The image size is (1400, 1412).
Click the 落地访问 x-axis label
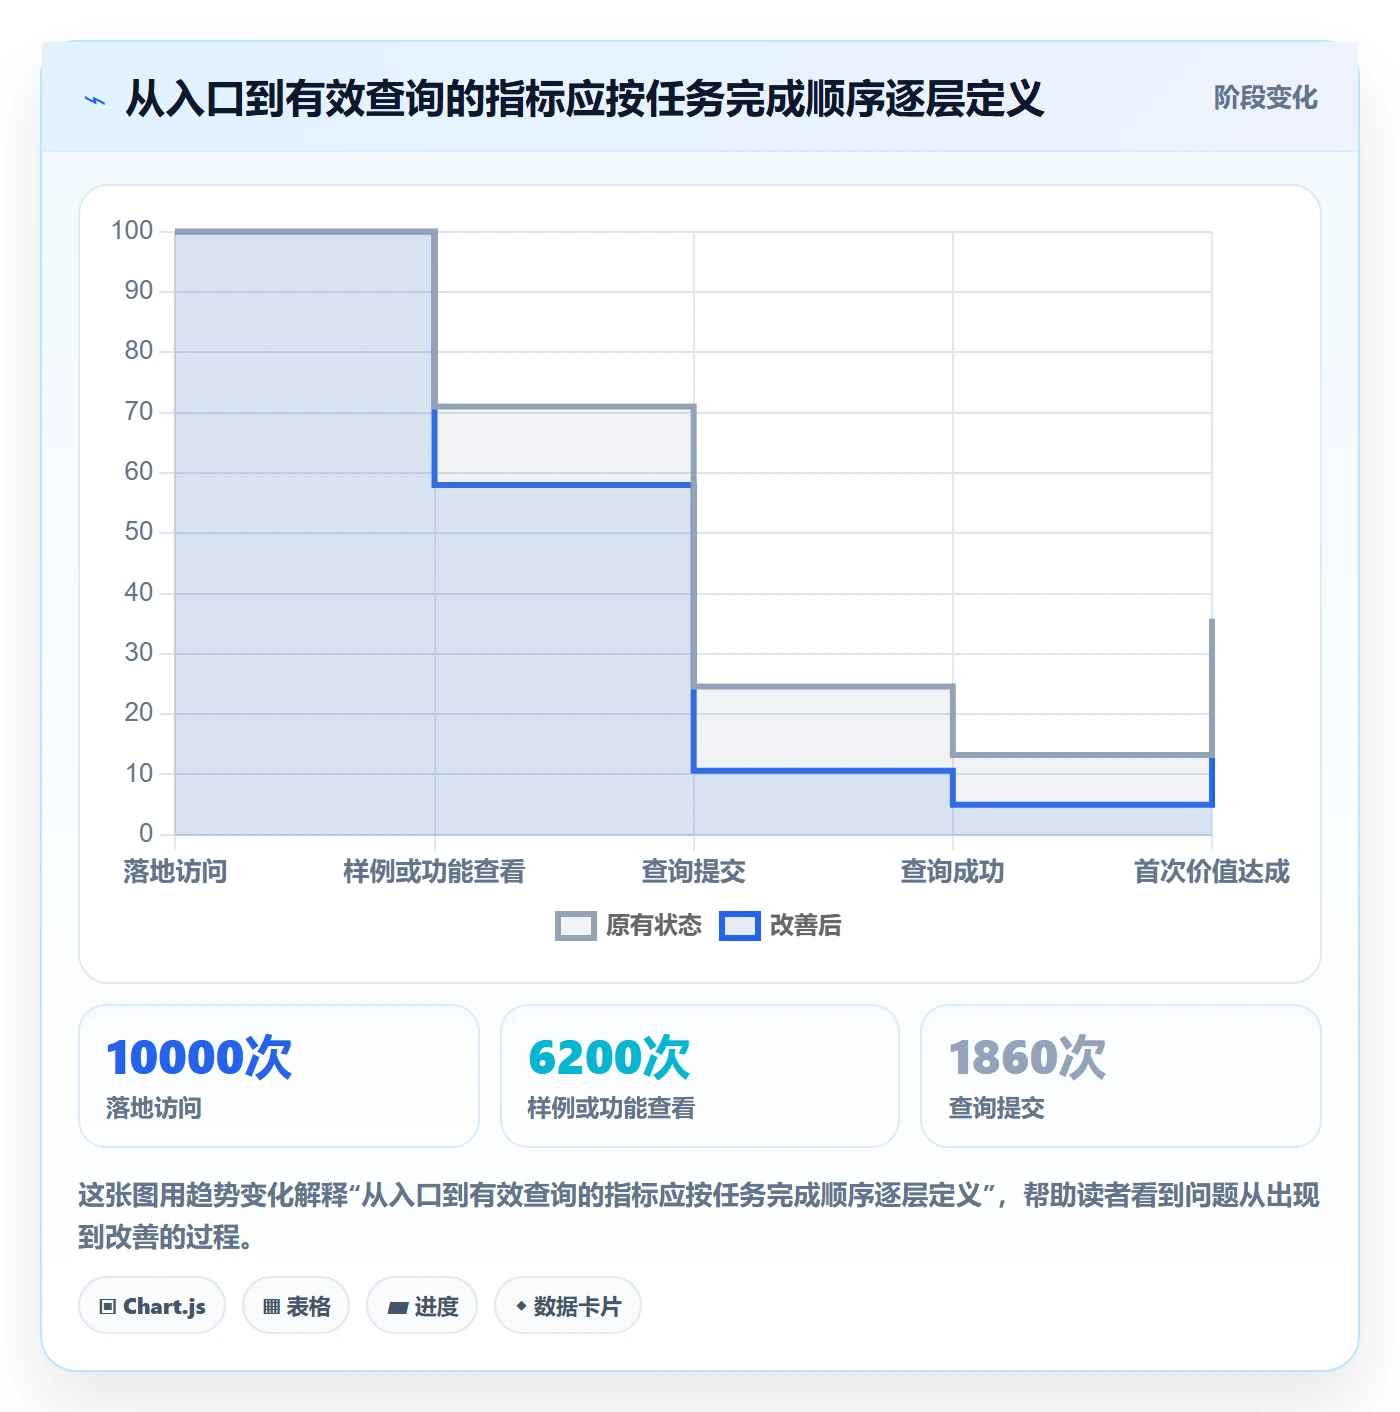tap(175, 871)
